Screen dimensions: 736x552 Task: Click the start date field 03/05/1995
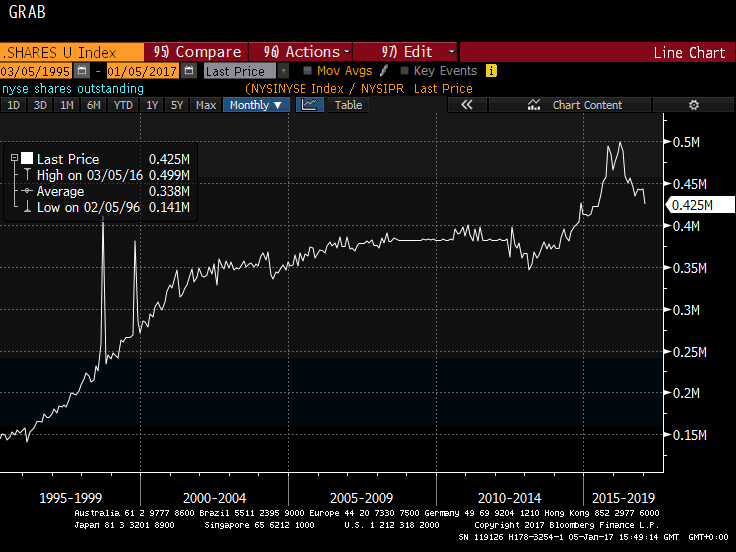pos(36,71)
